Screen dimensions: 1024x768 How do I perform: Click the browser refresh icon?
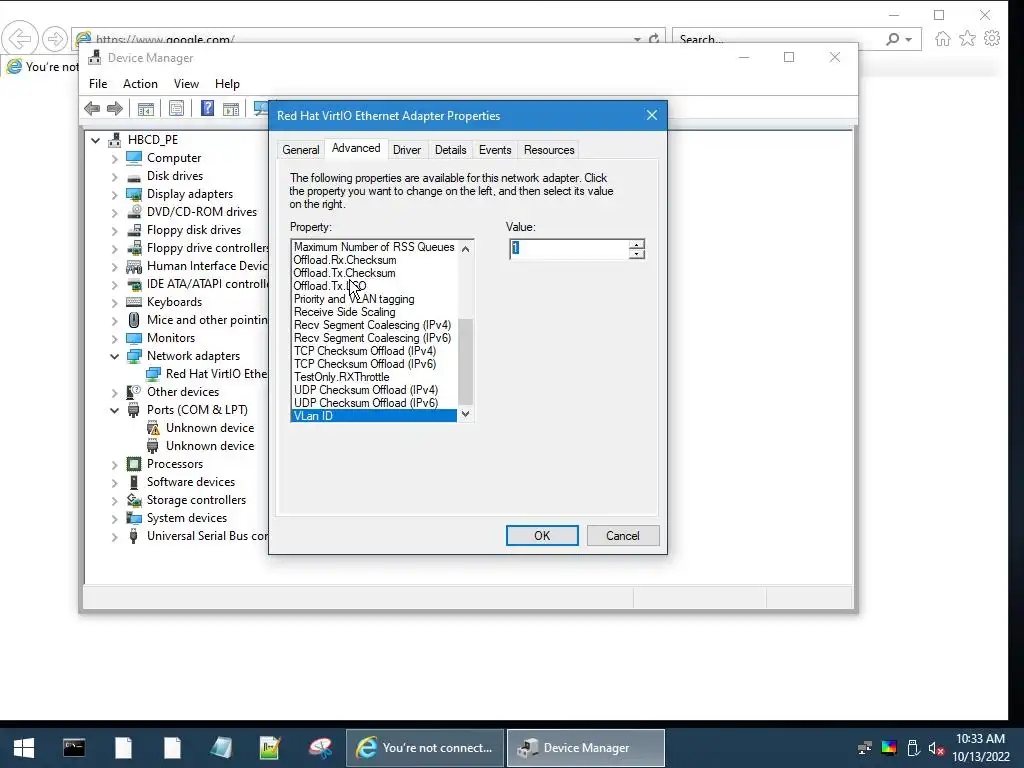pos(654,40)
